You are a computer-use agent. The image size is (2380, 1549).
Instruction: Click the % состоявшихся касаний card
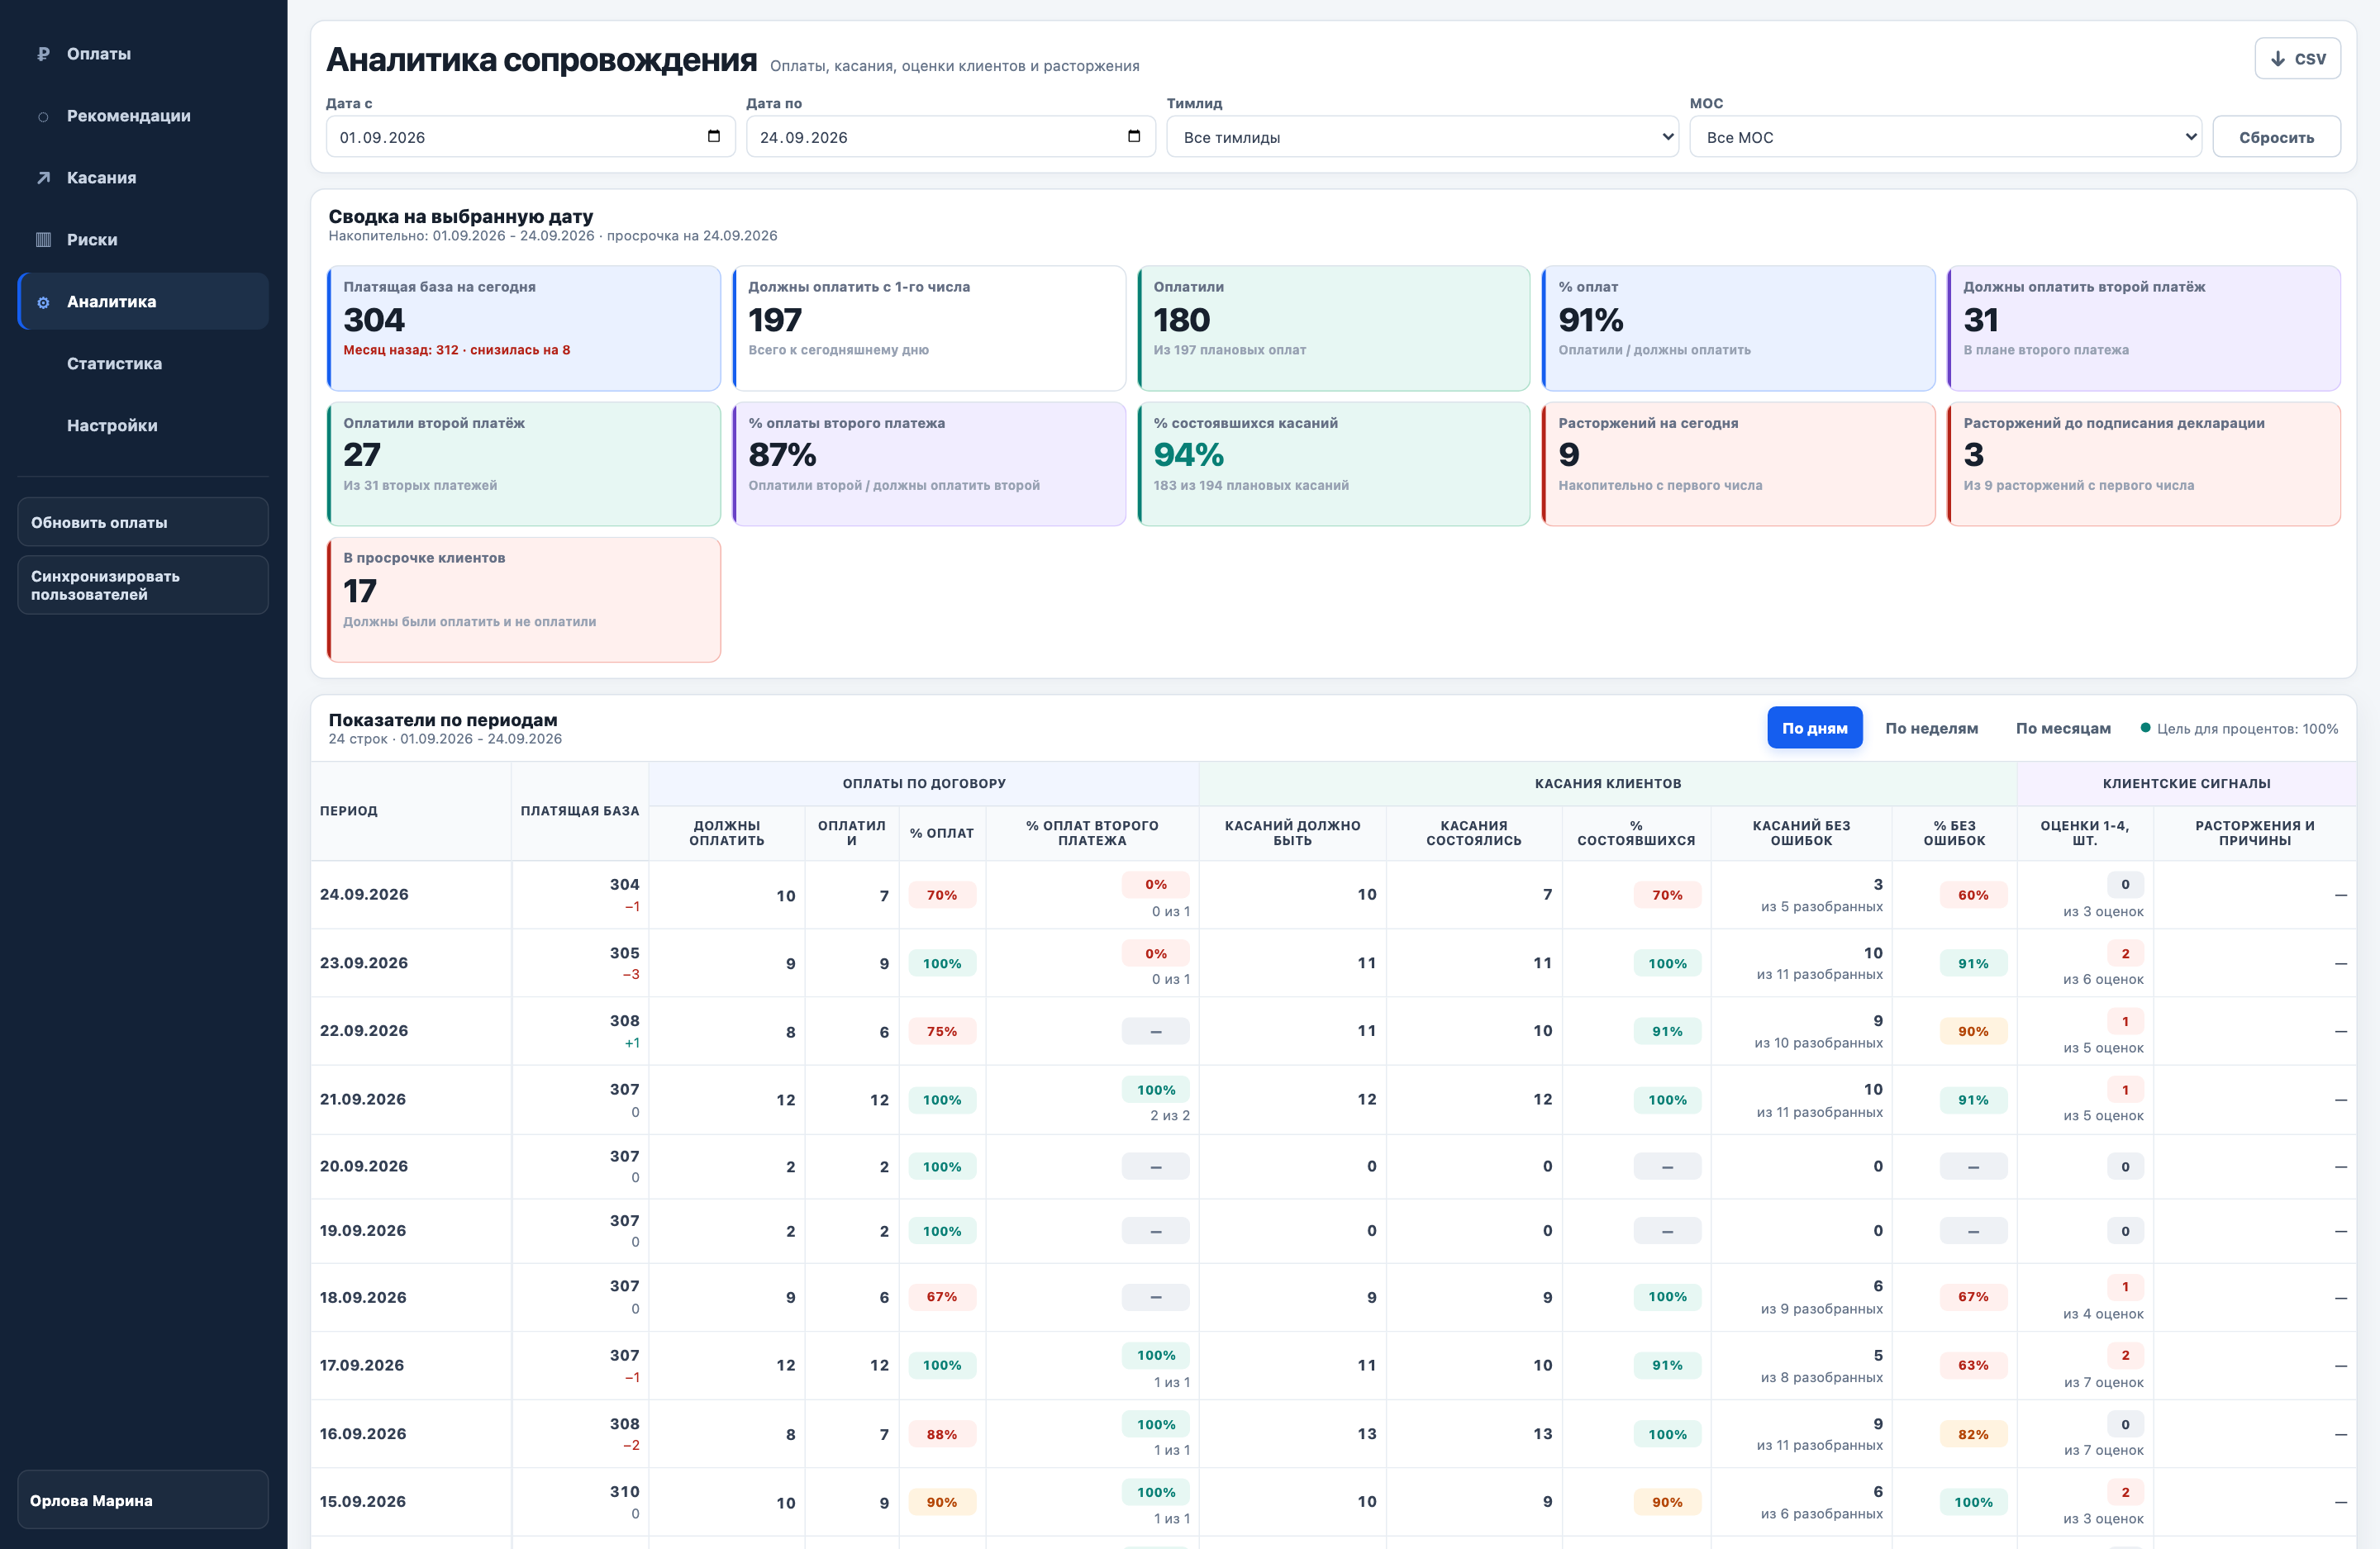(1333, 464)
